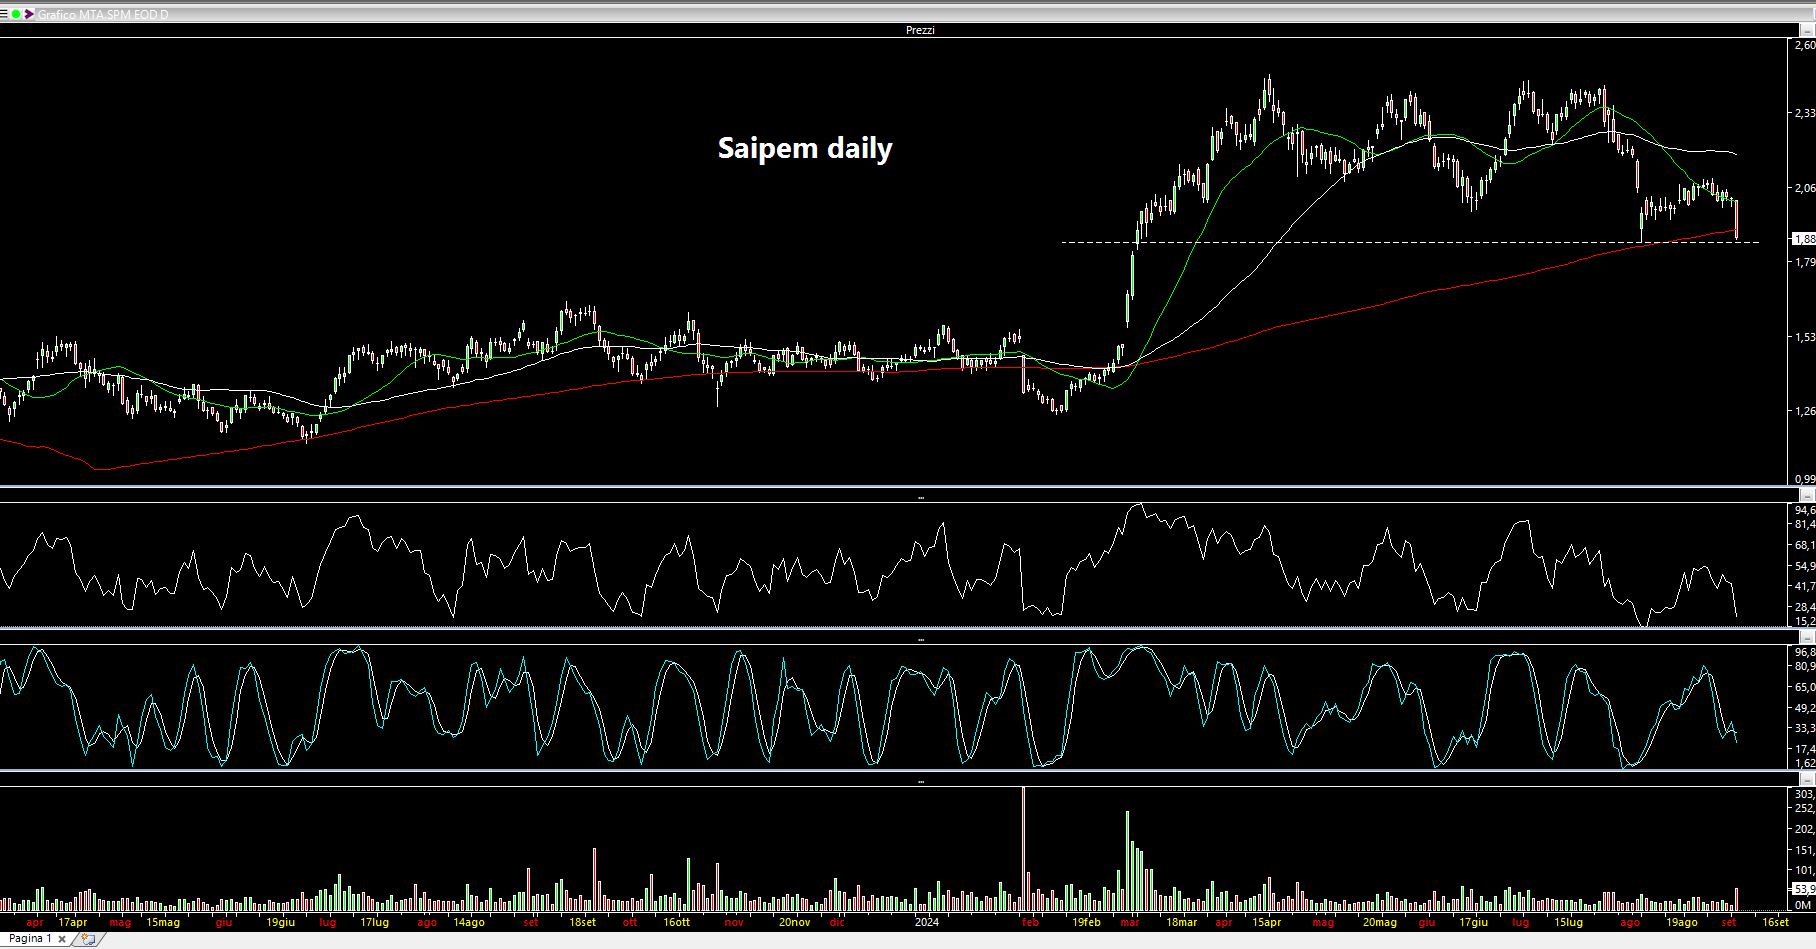Minimize the Prezzi panel
This screenshot has width=1816, height=949.
click(x=1809, y=30)
